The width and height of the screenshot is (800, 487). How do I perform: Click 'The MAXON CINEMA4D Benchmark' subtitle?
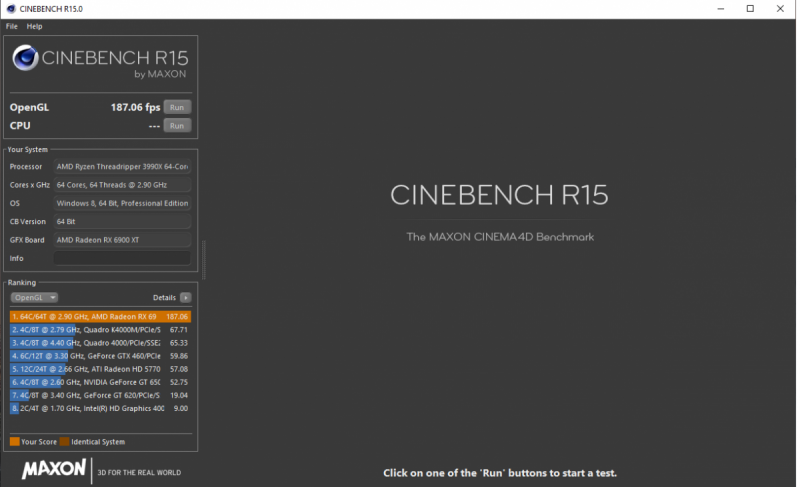tap(500, 237)
